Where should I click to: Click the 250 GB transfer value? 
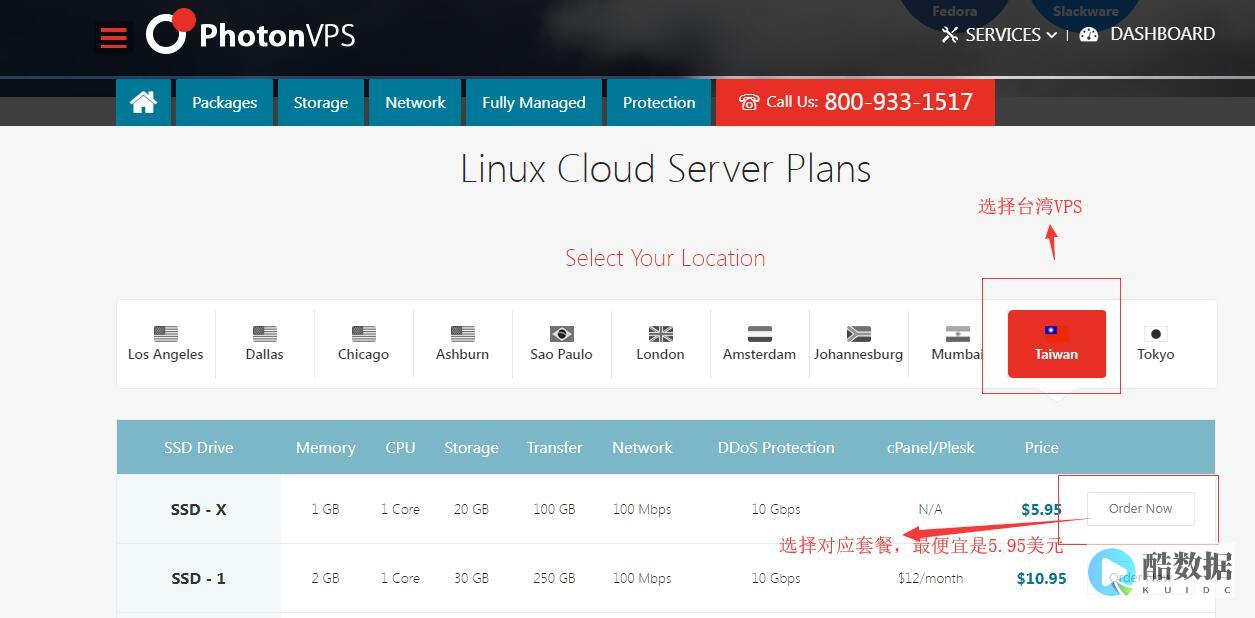(x=554, y=578)
